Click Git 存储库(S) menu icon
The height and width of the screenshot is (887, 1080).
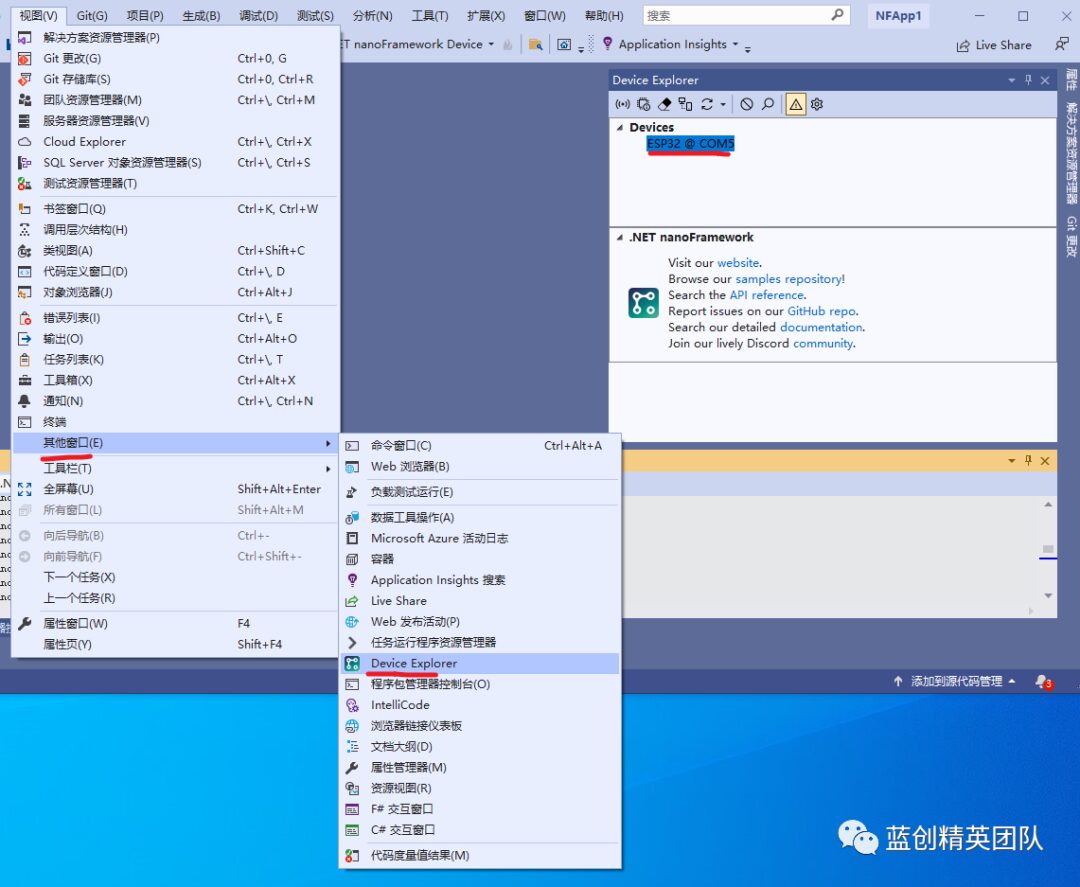tap(25, 79)
